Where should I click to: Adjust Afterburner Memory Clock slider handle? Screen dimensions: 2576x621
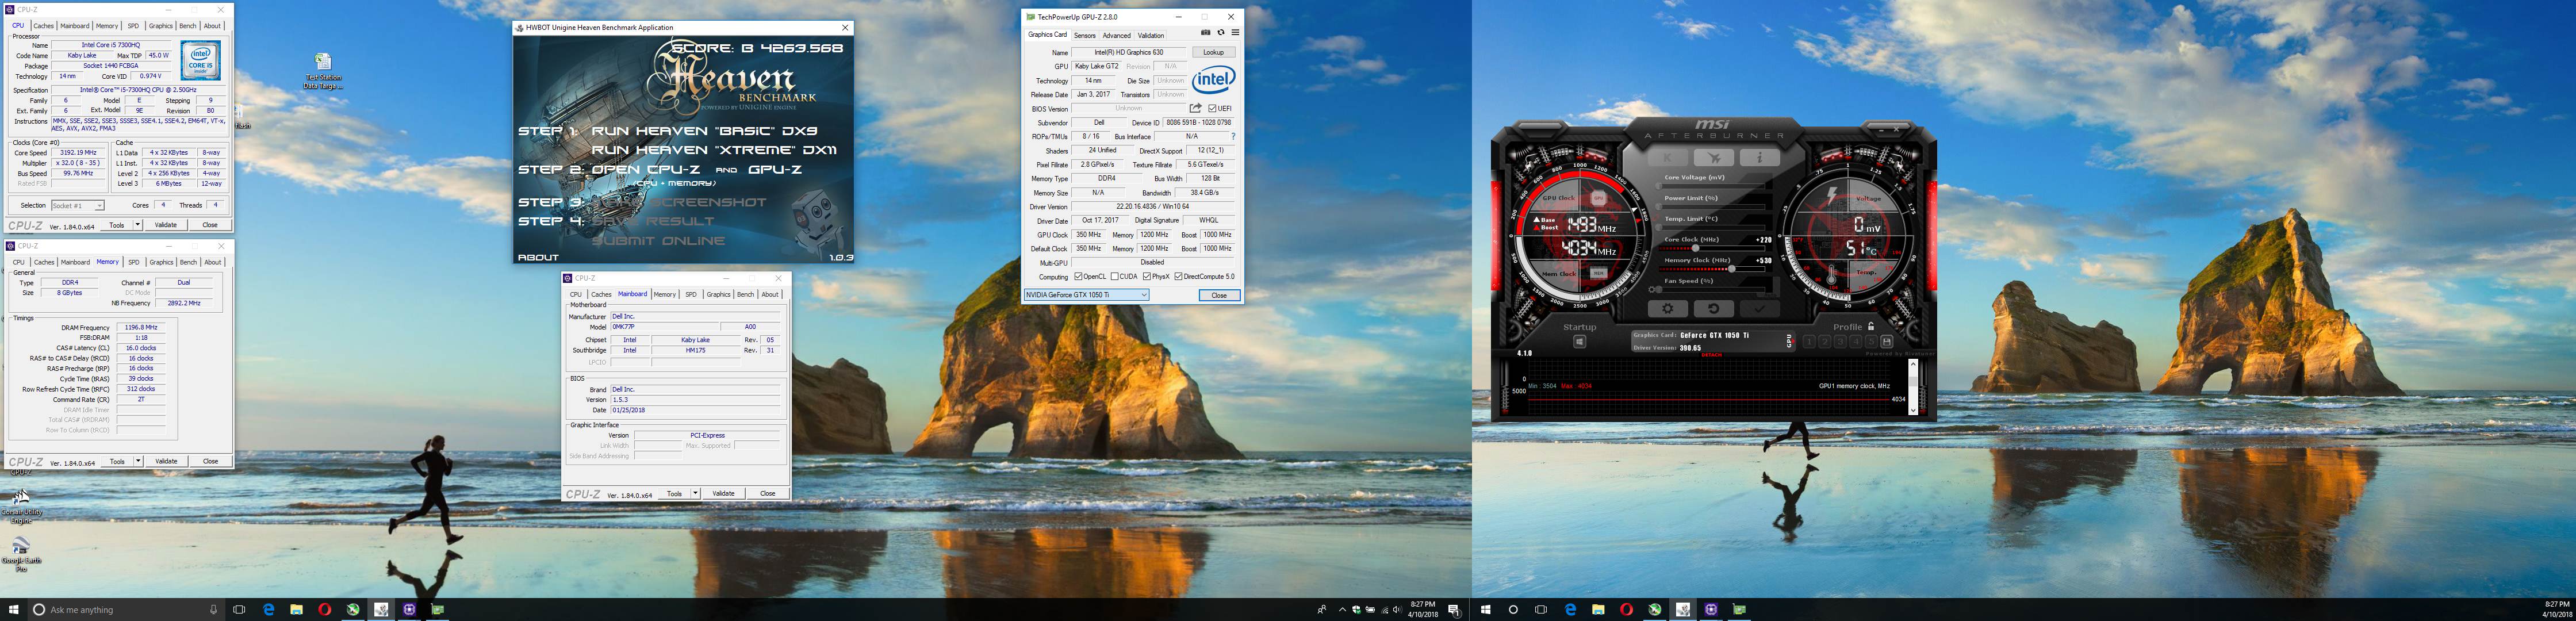coord(1732,269)
